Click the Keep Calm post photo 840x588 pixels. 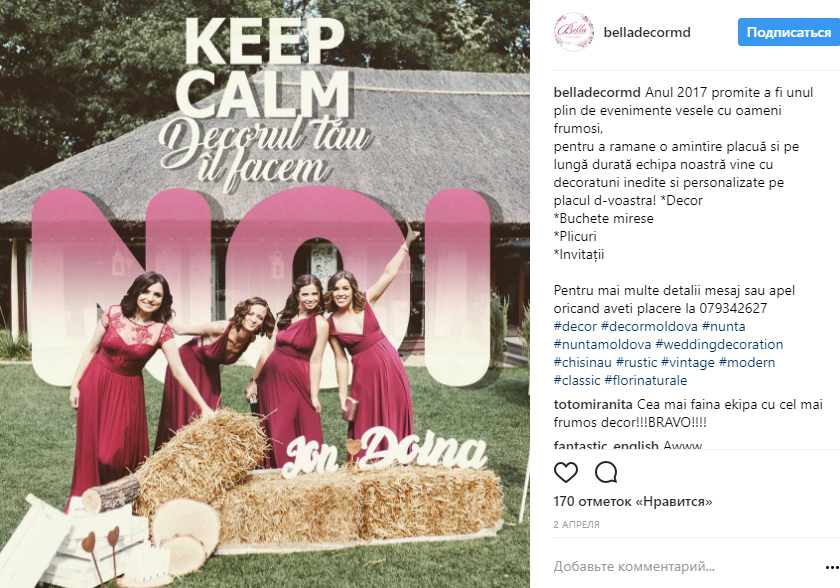[x=265, y=294]
